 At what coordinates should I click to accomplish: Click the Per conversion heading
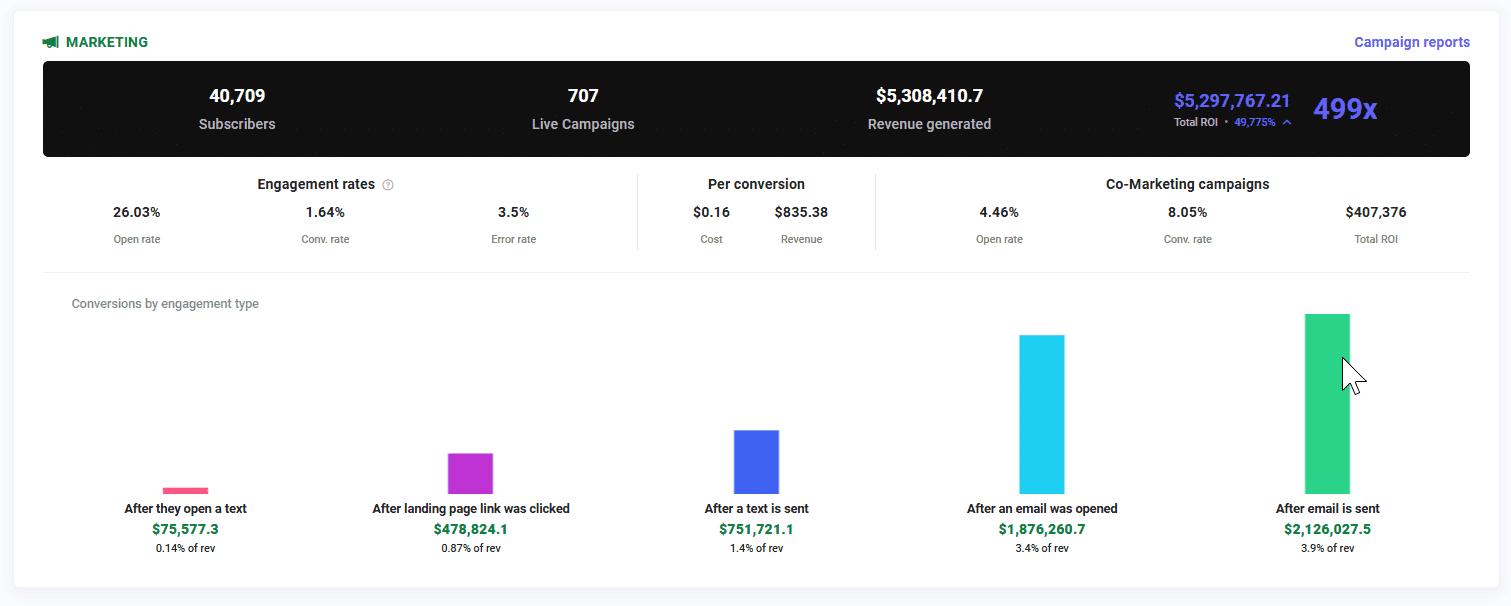(756, 184)
